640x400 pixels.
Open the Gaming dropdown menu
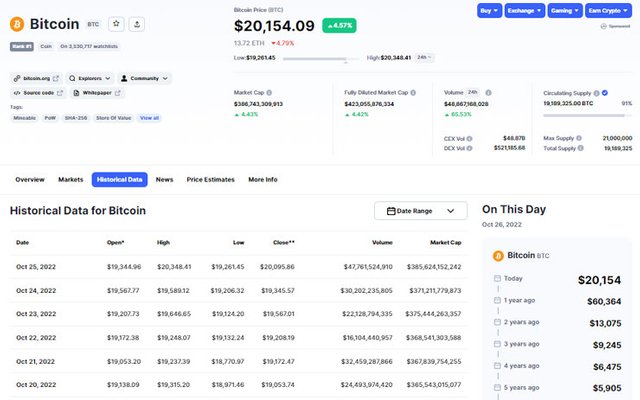tap(564, 11)
